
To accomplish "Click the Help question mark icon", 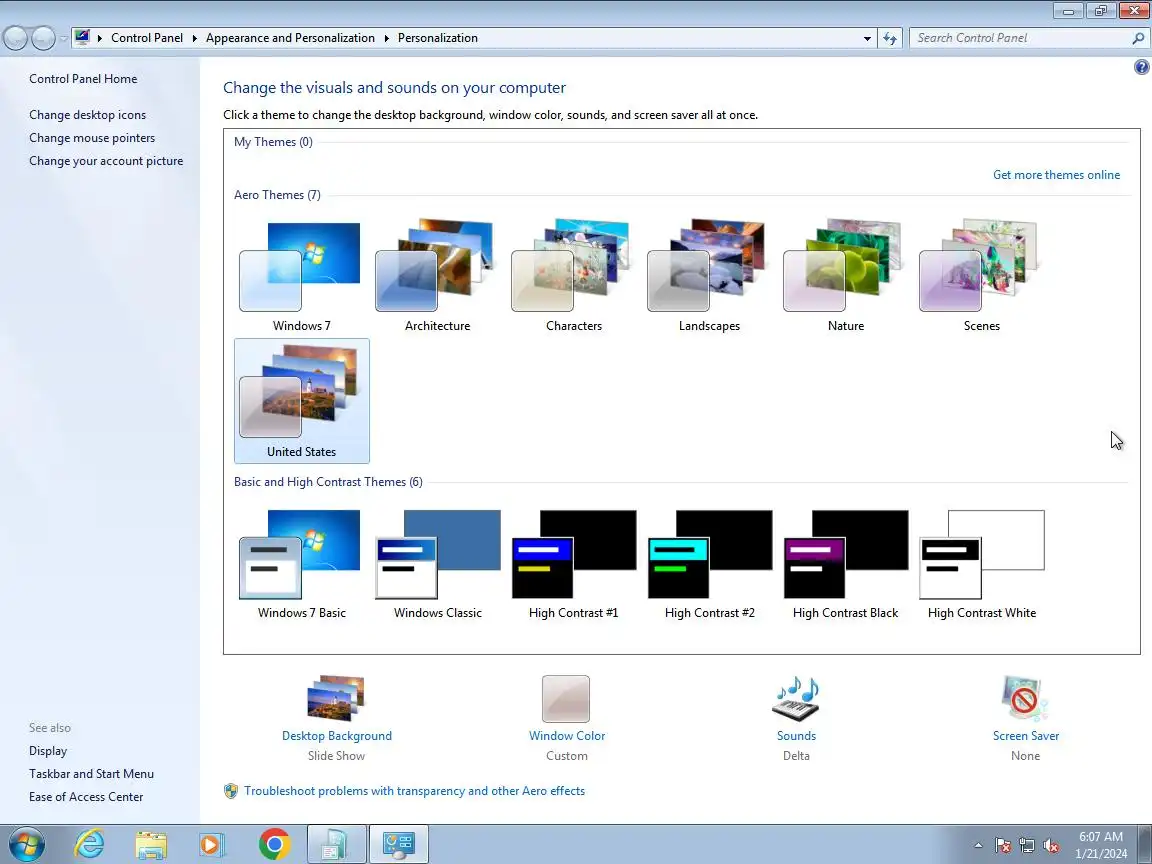I will [1141, 67].
